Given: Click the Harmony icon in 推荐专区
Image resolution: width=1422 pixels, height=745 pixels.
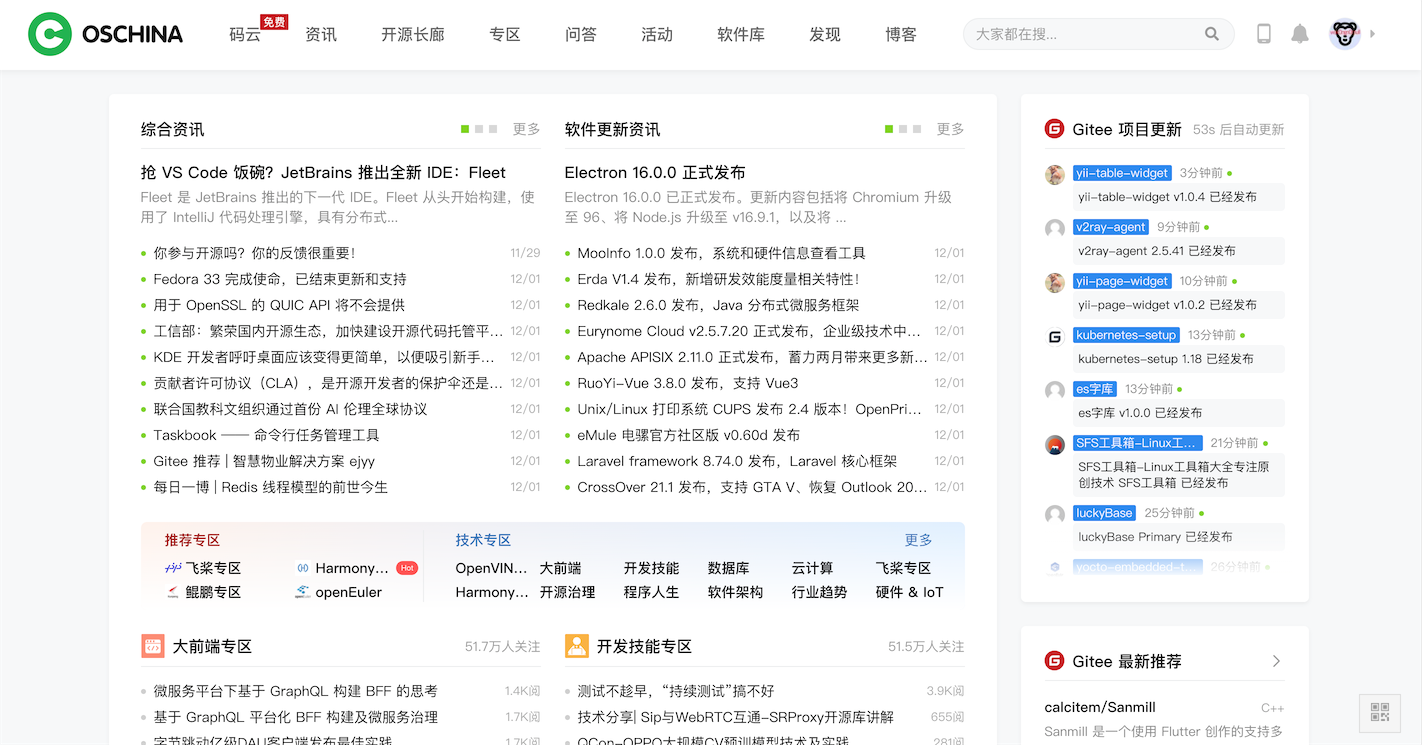Looking at the screenshot, I should point(303,568).
